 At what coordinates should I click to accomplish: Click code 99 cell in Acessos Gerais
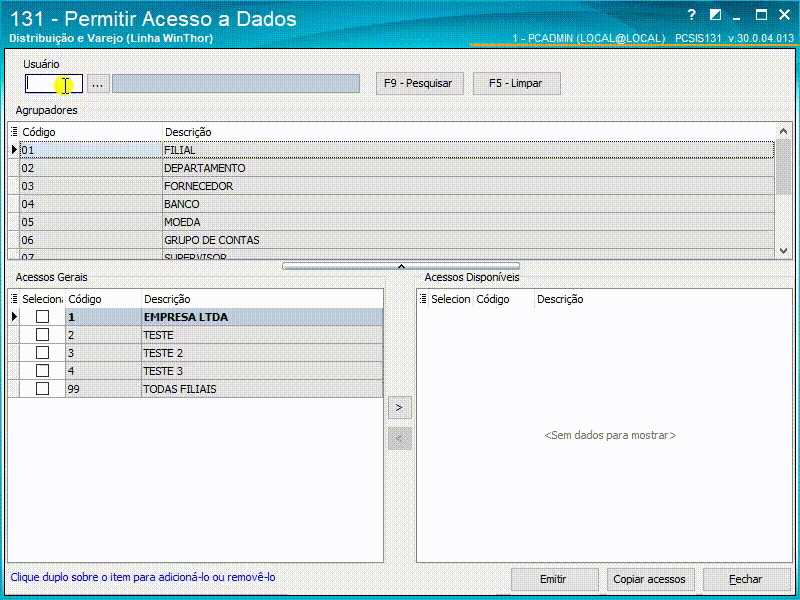tap(104, 389)
